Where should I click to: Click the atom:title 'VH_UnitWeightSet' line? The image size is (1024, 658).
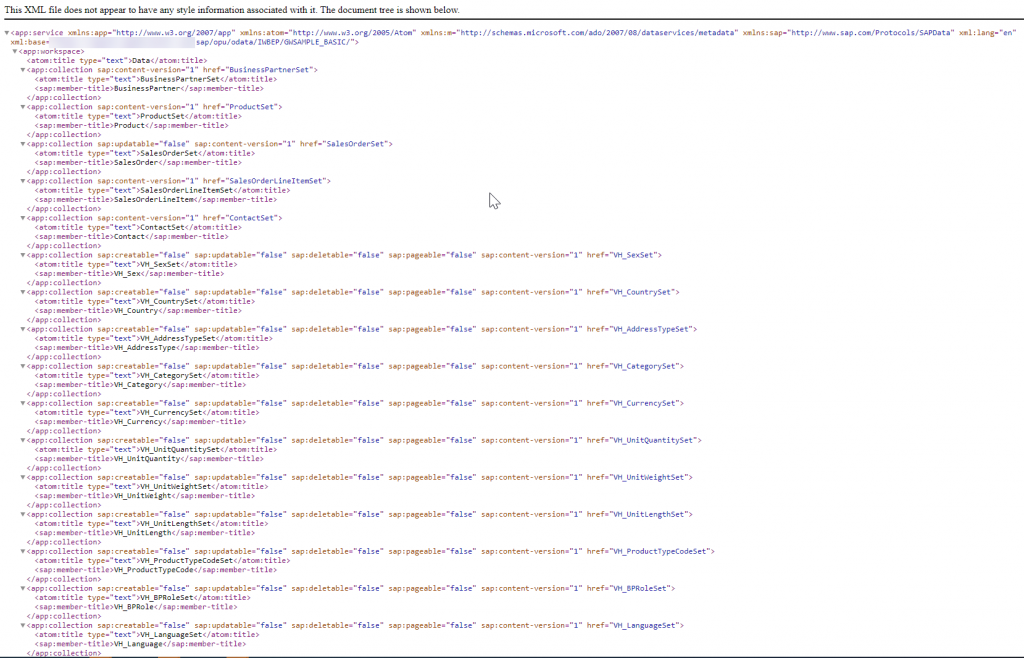pyautogui.click(x=151, y=487)
